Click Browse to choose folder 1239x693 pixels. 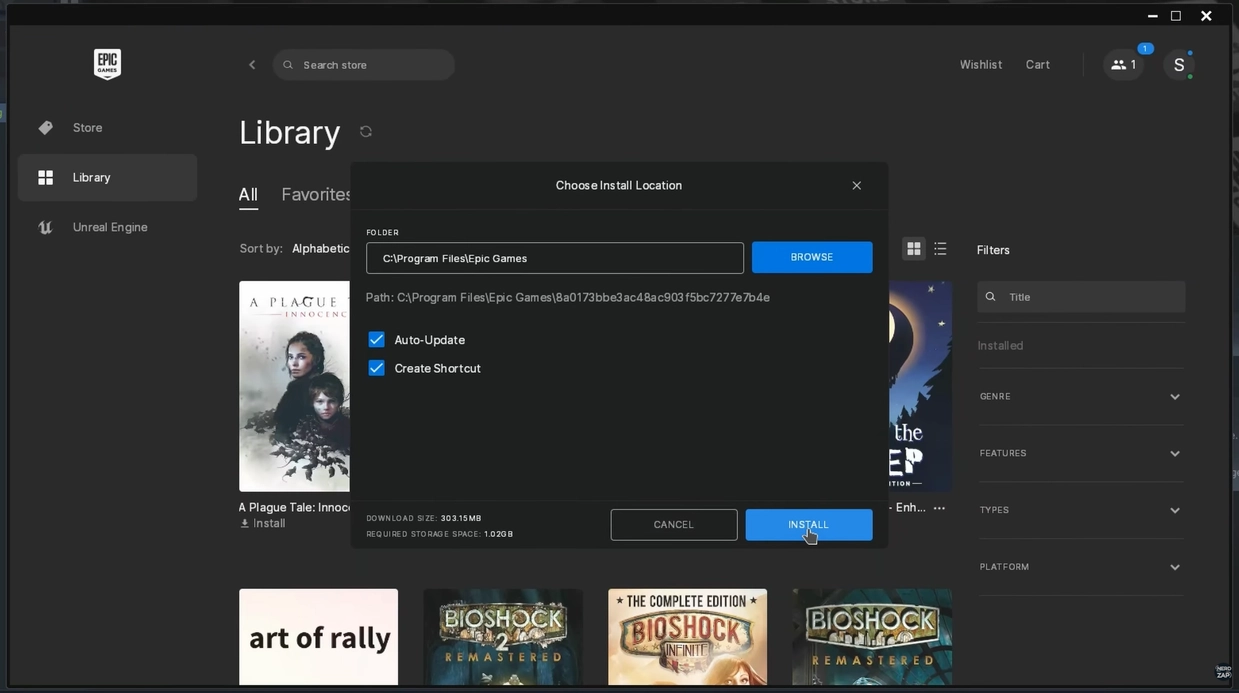tap(811, 257)
